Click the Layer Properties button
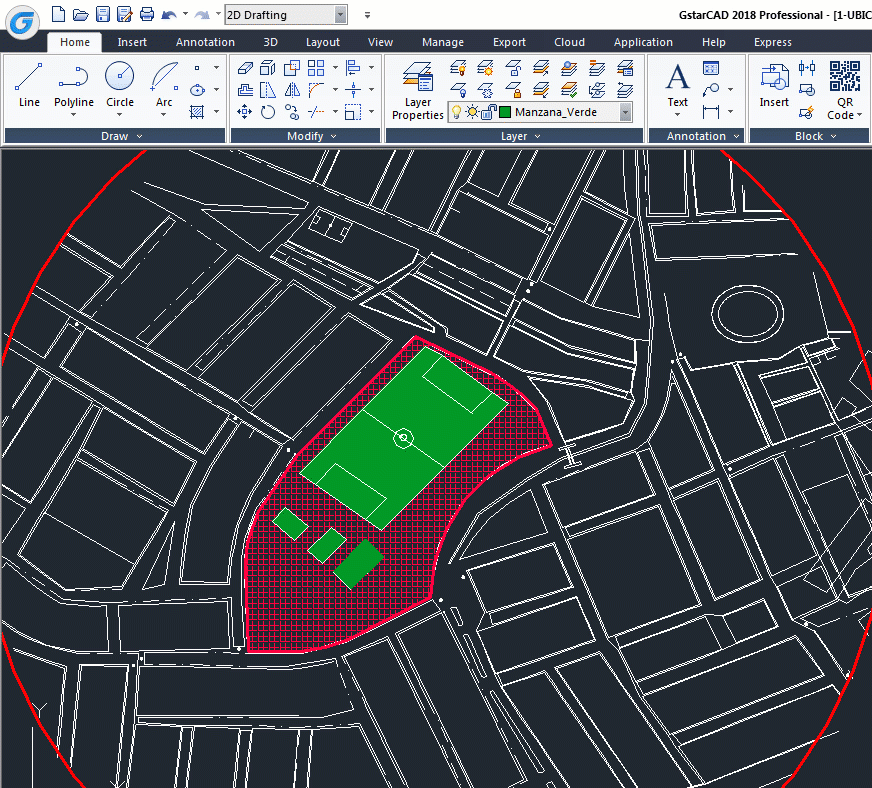The width and height of the screenshot is (872, 788). click(x=418, y=91)
